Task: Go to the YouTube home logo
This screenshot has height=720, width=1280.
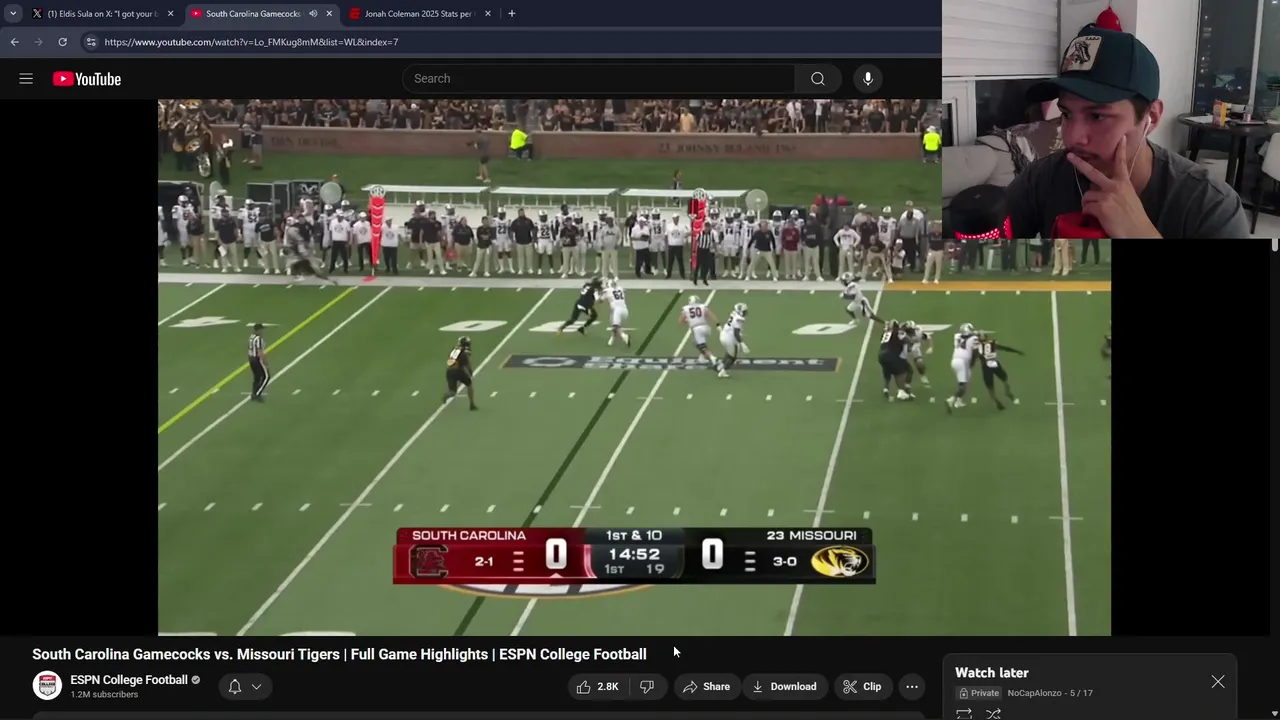Action: tap(87, 79)
